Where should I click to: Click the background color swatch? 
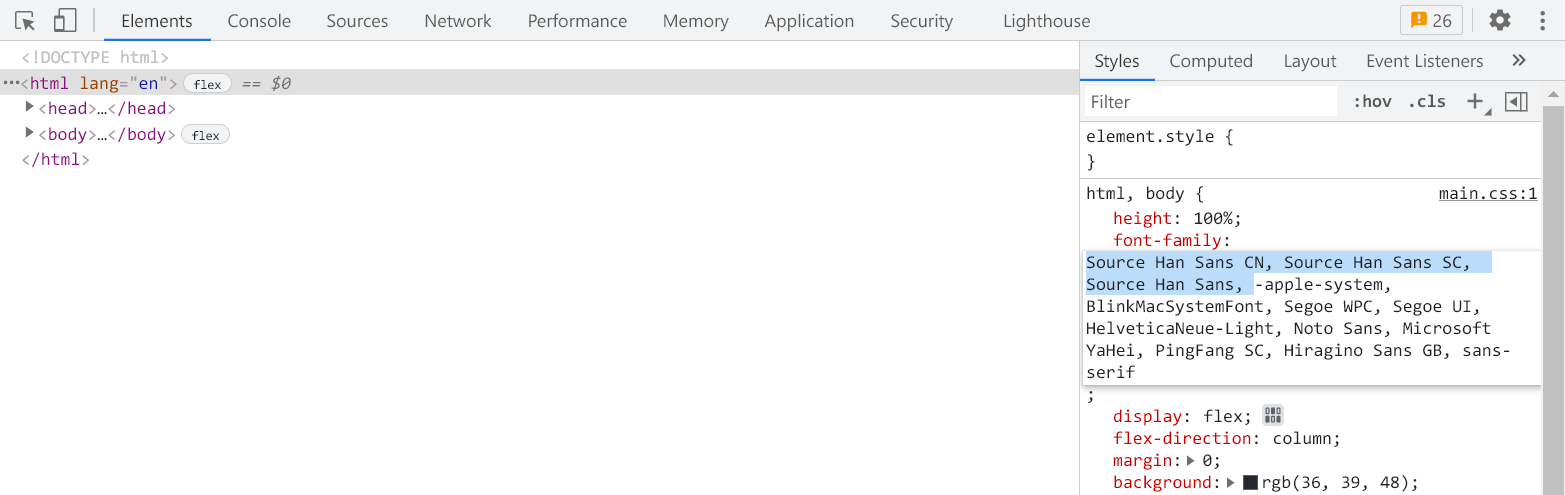(x=1250, y=483)
